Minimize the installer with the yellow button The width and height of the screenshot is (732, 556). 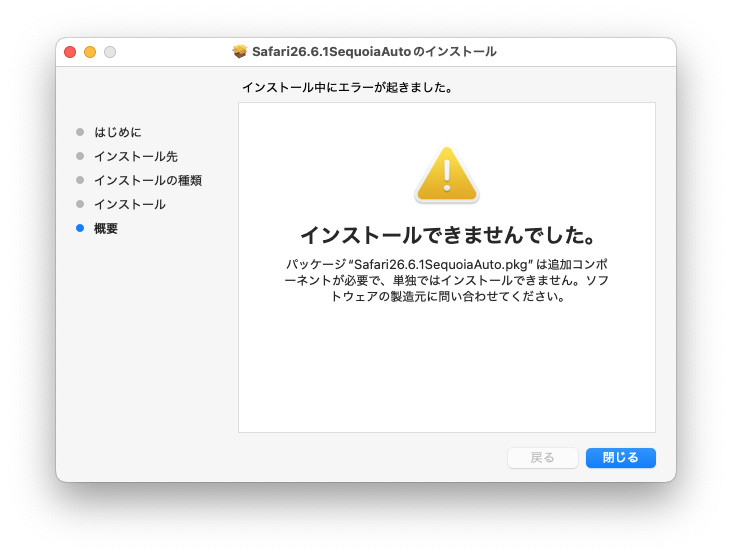tap(90, 52)
